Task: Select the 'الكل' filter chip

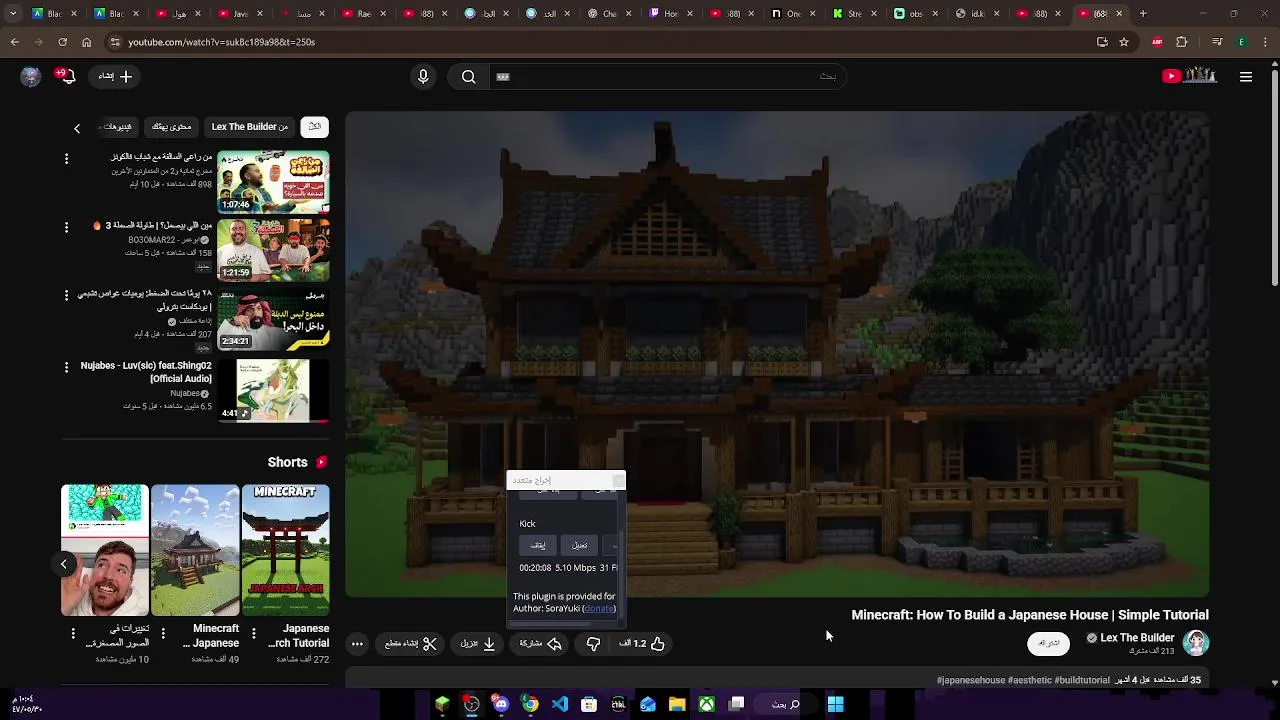Action: tap(315, 127)
